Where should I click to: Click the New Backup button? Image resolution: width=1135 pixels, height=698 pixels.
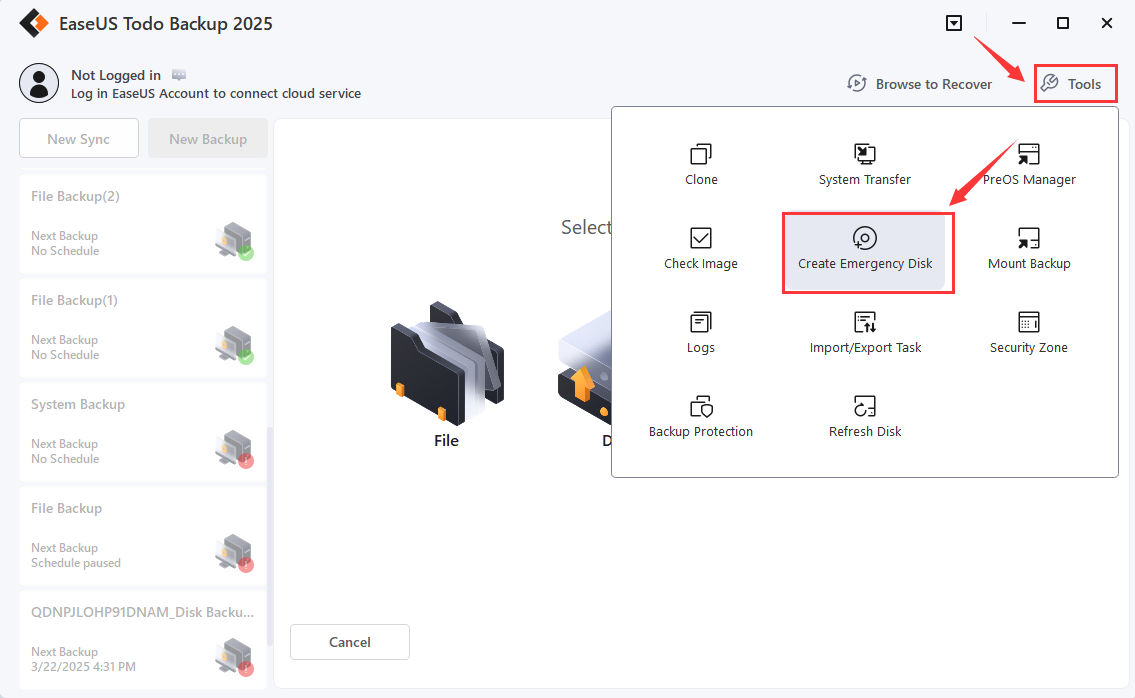pos(208,138)
